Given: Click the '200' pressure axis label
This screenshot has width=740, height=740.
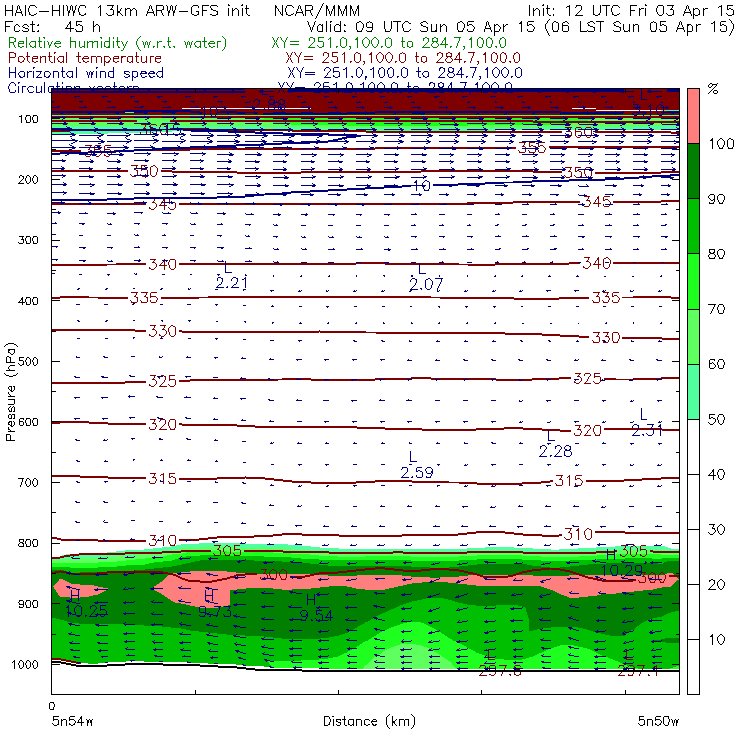Looking at the screenshot, I should (x=28, y=180).
